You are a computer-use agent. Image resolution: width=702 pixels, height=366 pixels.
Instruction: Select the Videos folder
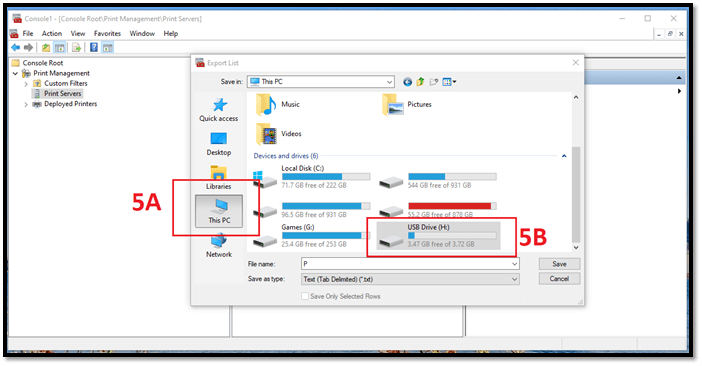(x=278, y=134)
